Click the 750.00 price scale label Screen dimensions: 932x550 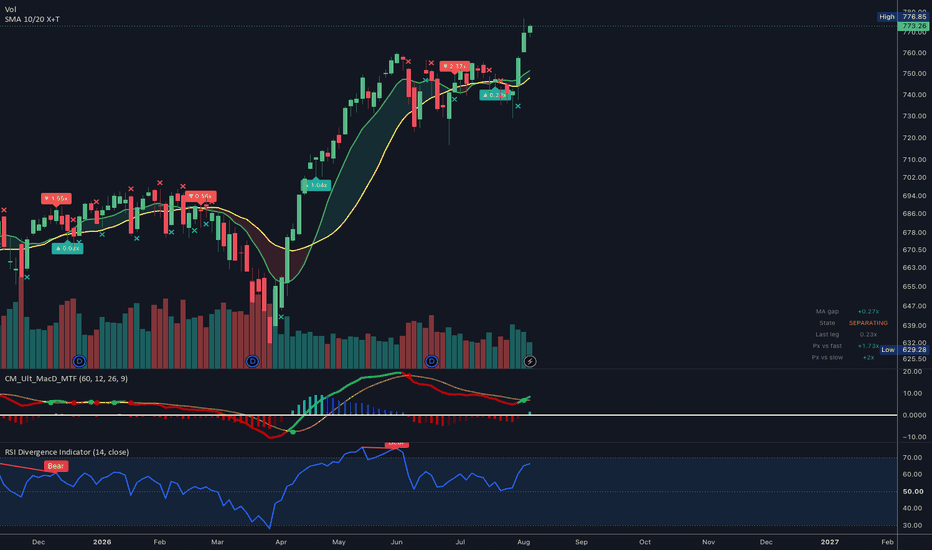914,74
